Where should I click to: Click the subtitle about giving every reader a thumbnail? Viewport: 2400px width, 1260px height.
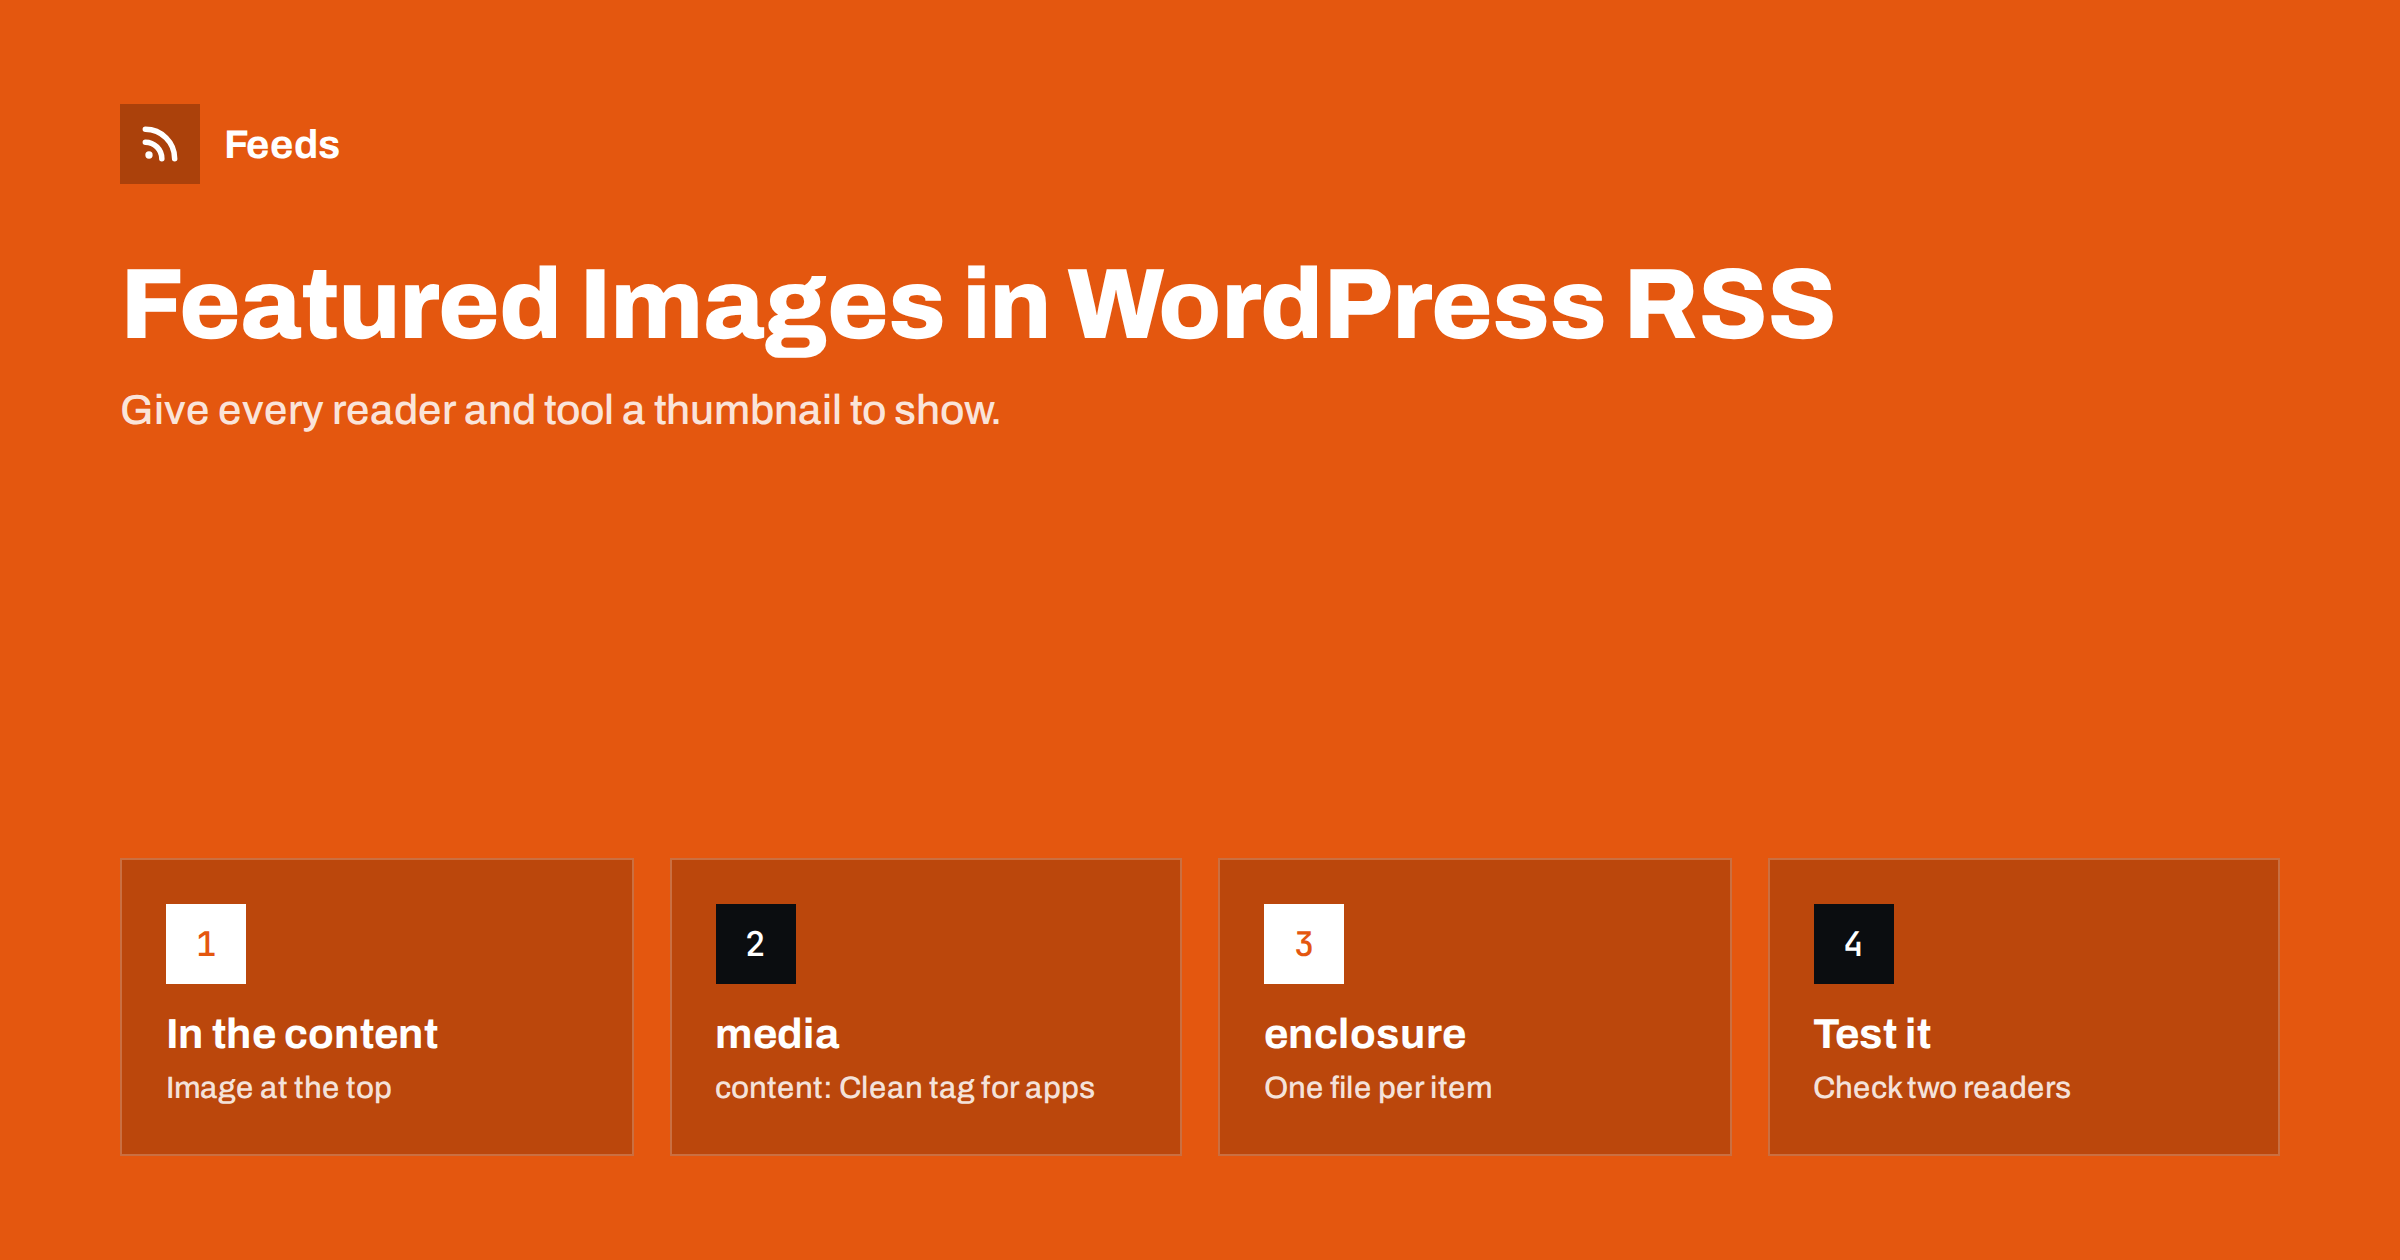click(x=560, y=410)
